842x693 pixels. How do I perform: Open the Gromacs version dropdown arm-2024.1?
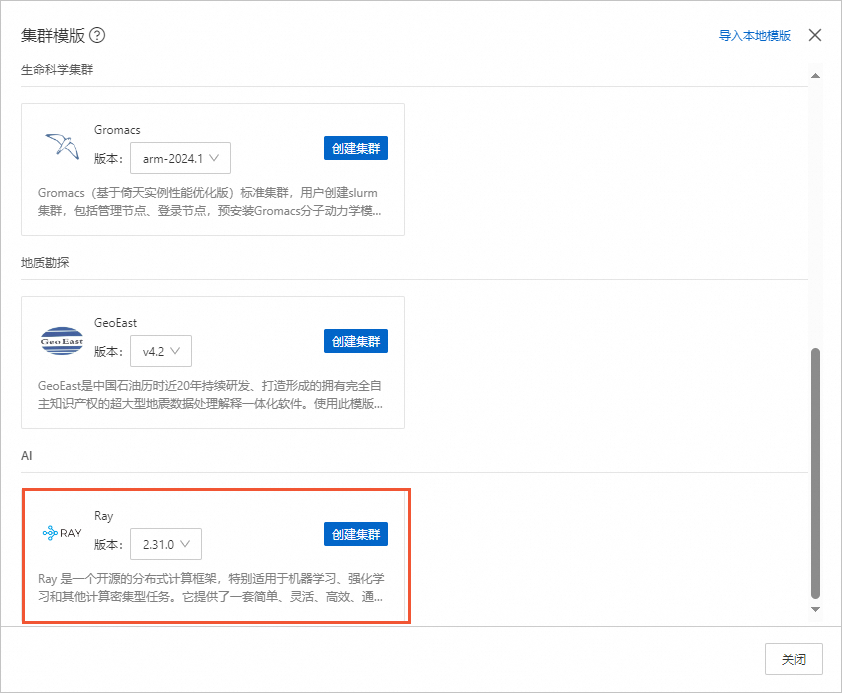click(x=180, y=158)
